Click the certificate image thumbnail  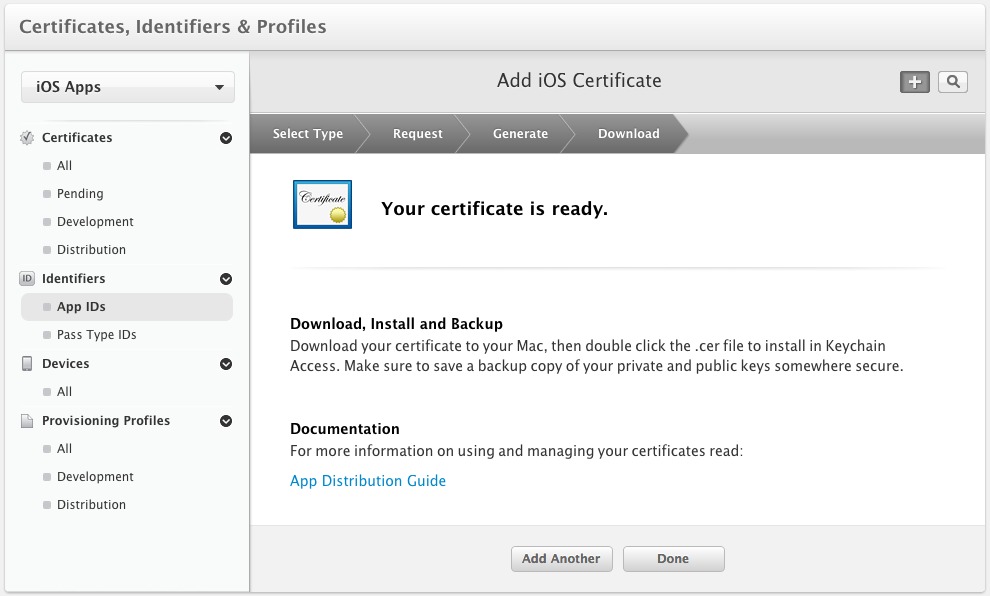[x=322, y=205]
